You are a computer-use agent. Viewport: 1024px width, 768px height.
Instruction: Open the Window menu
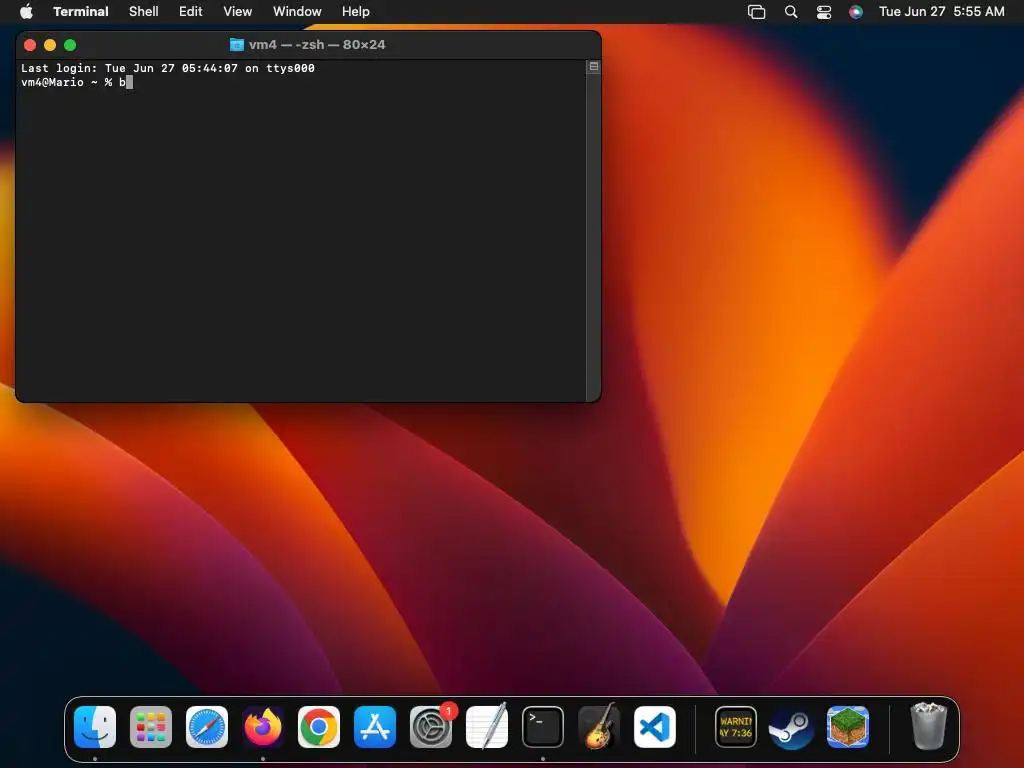297,11
